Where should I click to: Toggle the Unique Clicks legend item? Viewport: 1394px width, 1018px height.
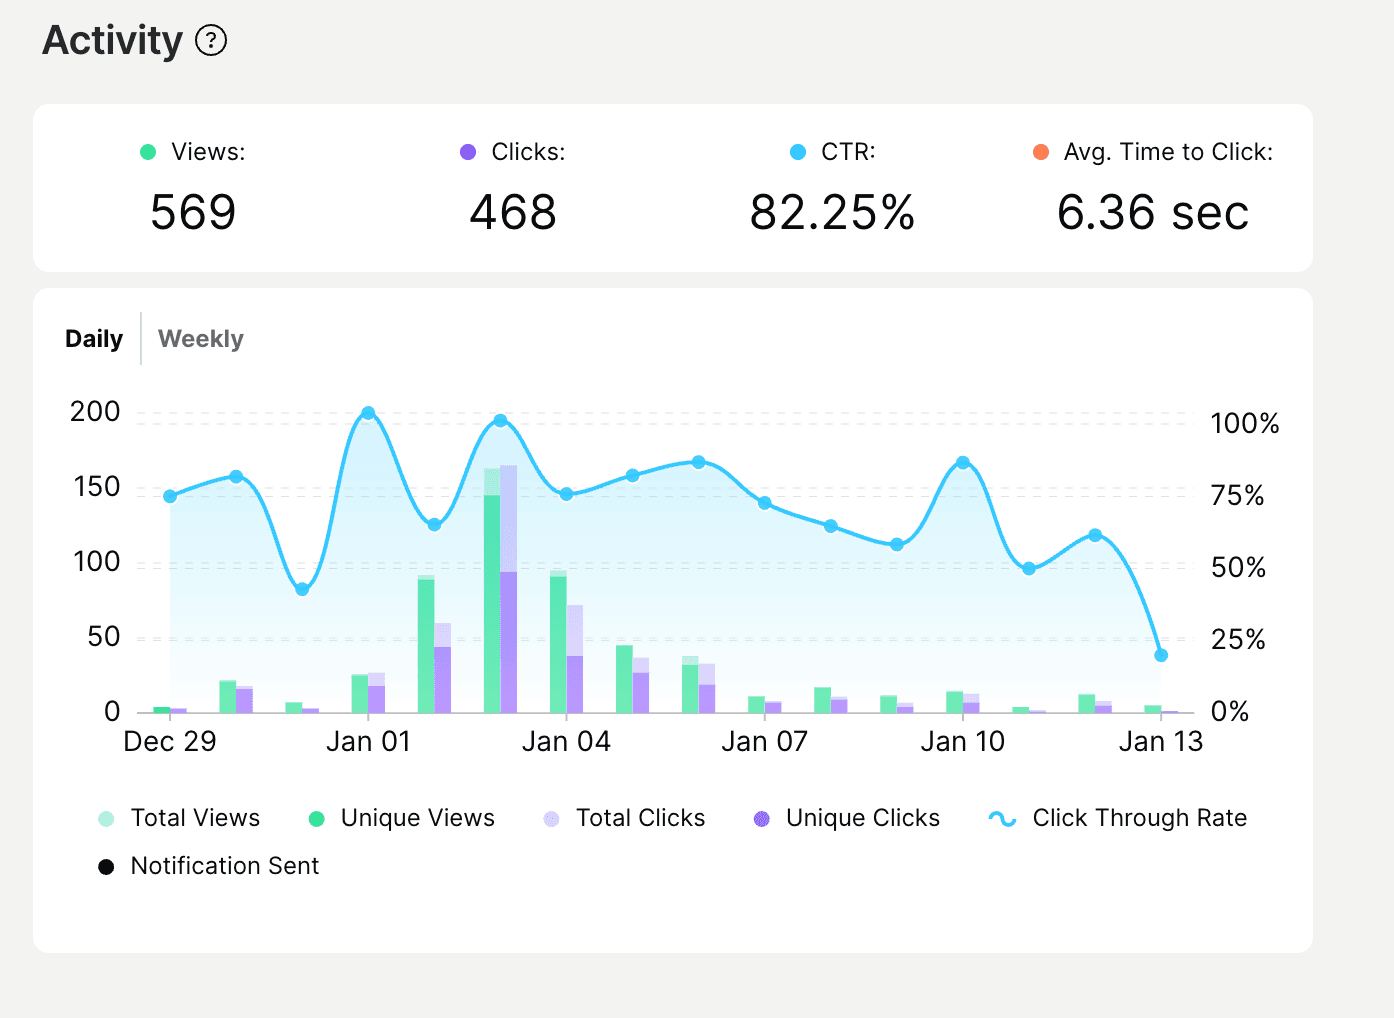[x=862, y=818]
